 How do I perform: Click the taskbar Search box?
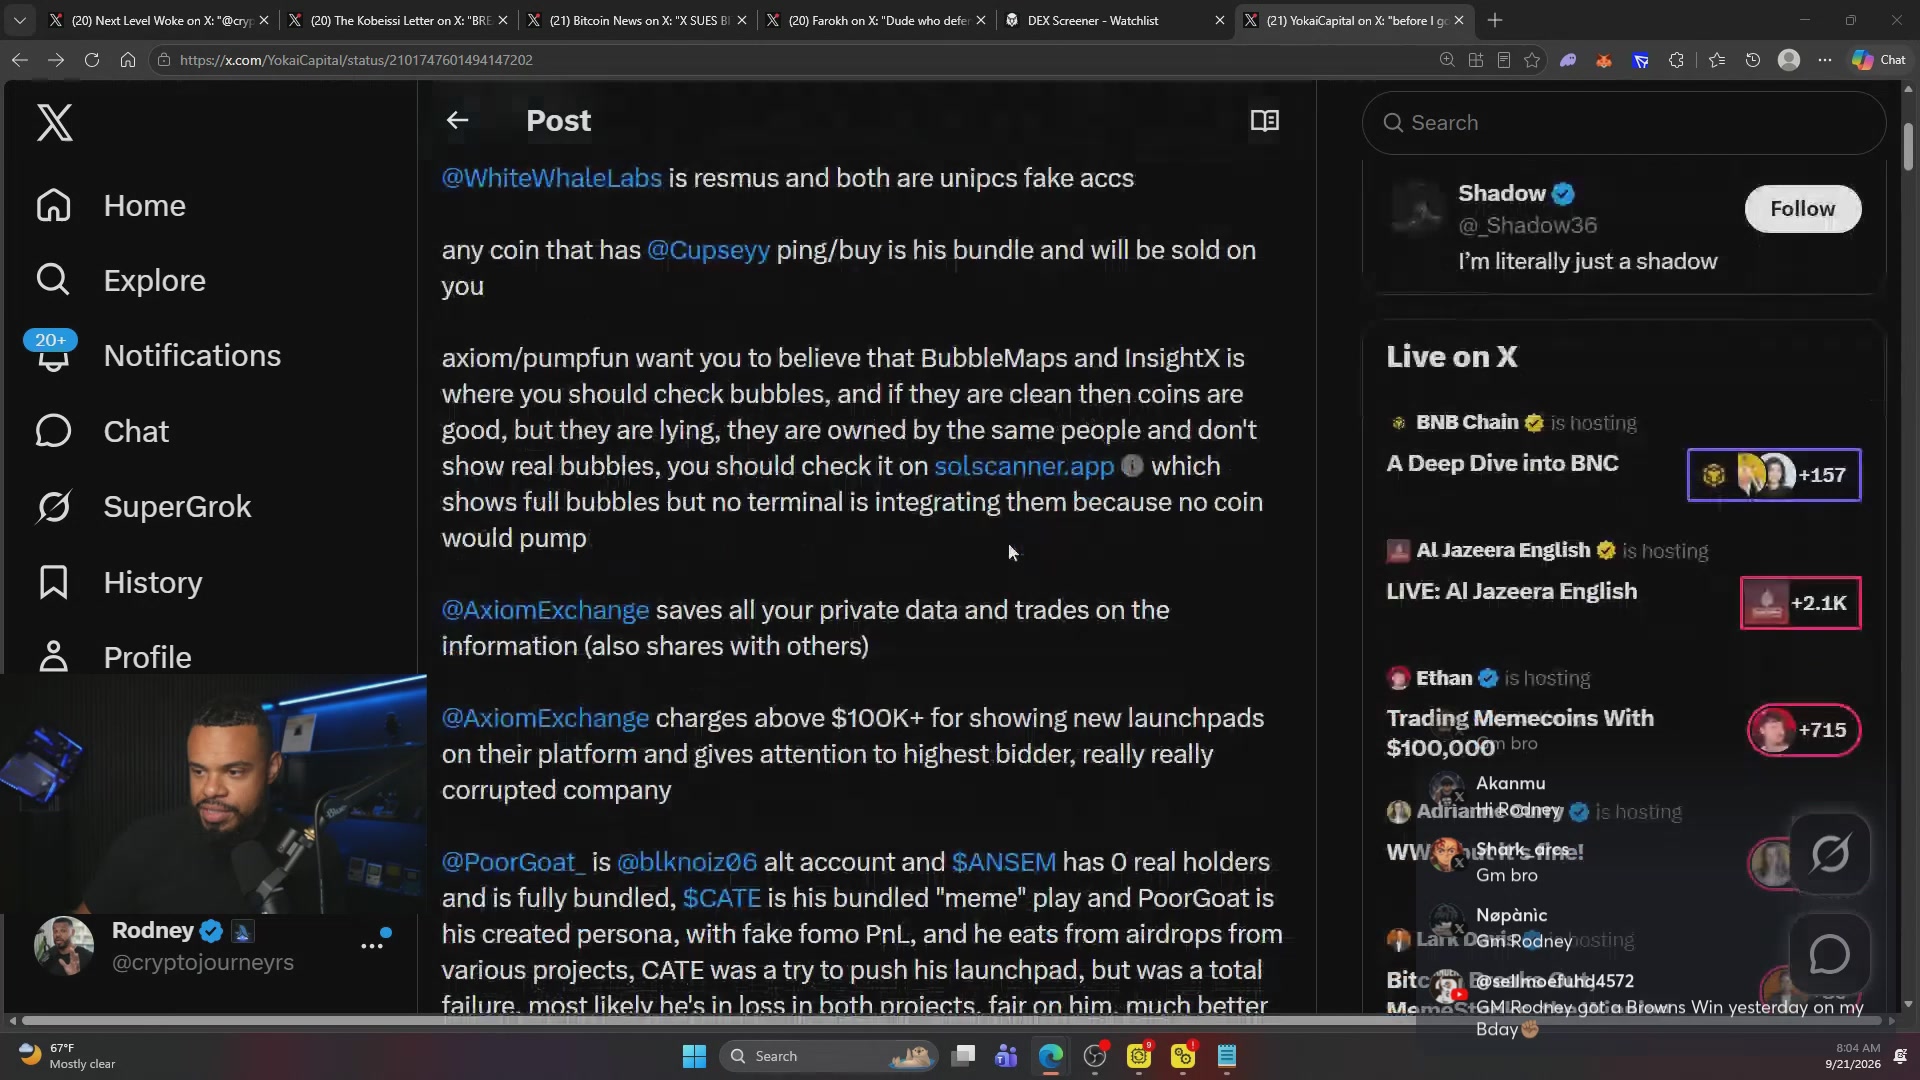click(829, 1056)
